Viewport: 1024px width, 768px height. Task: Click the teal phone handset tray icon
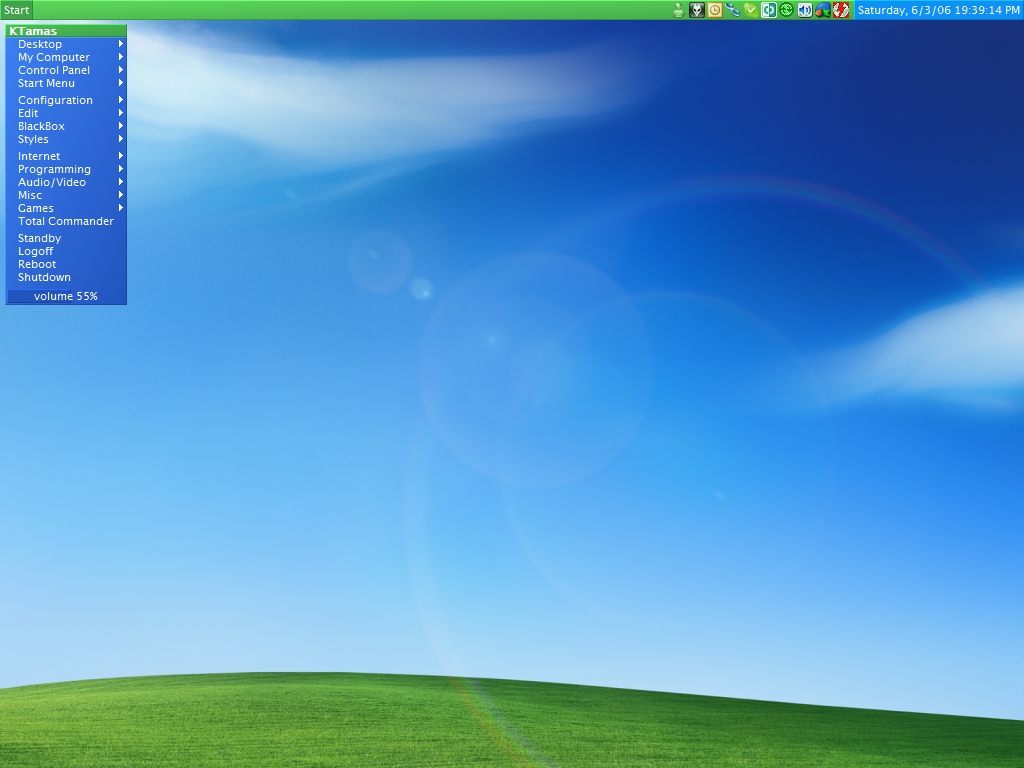[769, 10]
